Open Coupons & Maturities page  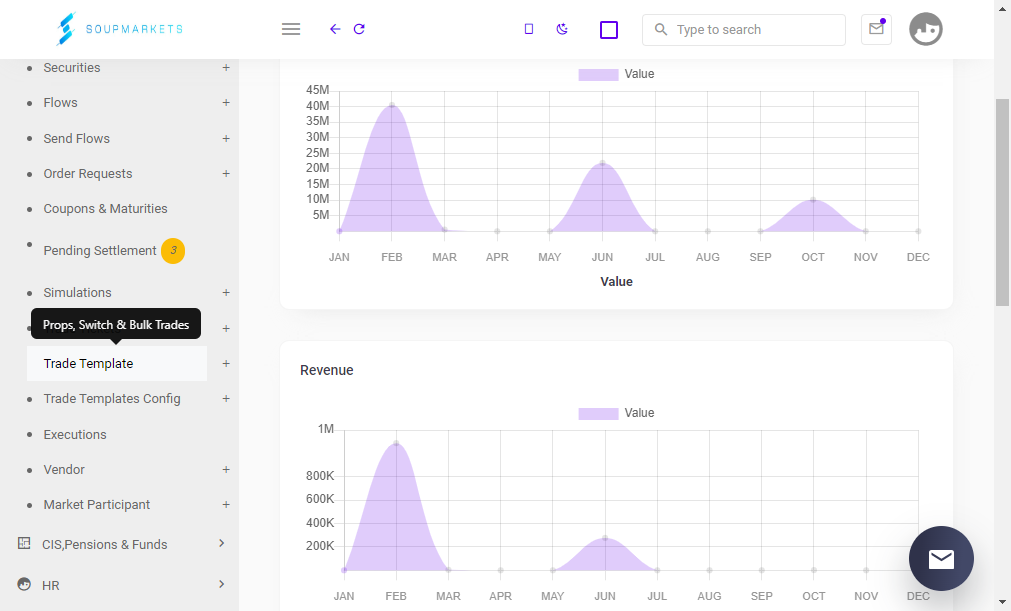105,209
